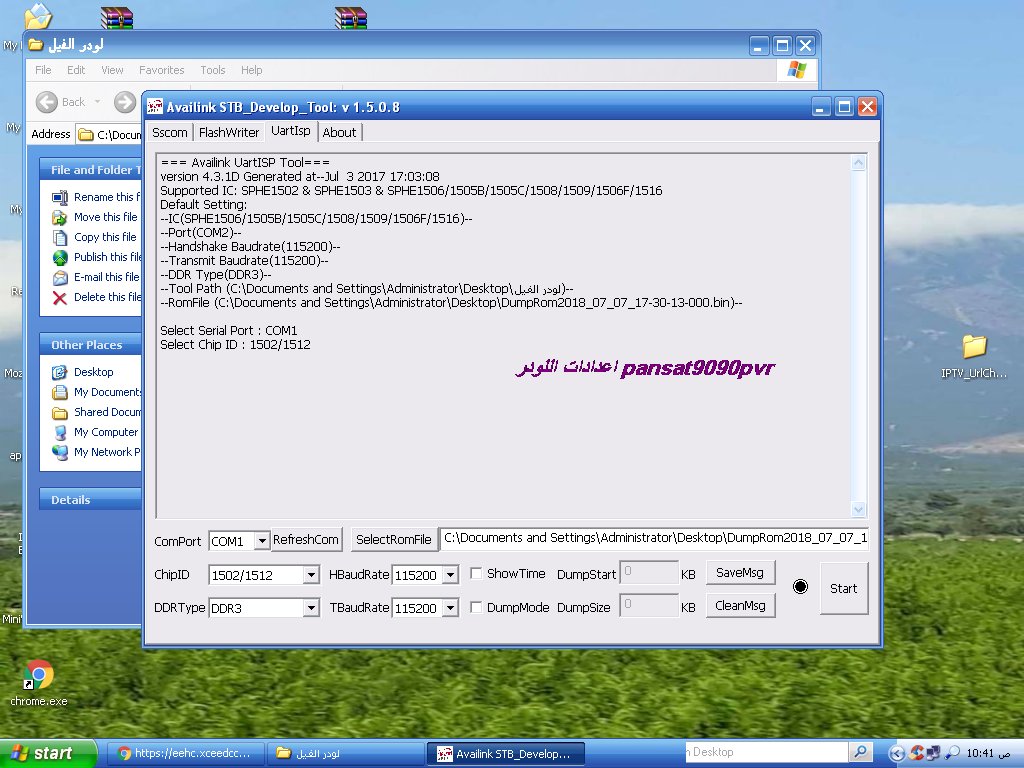This screenshot has width=1024, height=768.
Task: Click the Back arrow in Explorer
Action: pos(47,102)
